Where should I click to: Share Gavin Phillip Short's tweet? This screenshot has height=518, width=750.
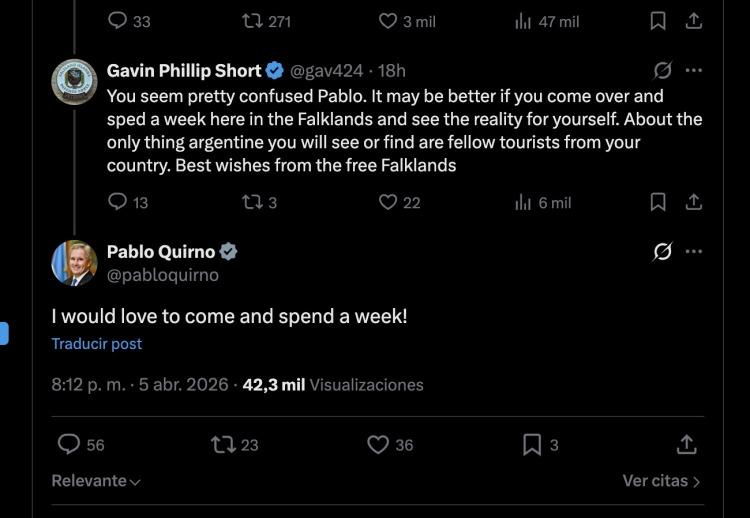693,202
